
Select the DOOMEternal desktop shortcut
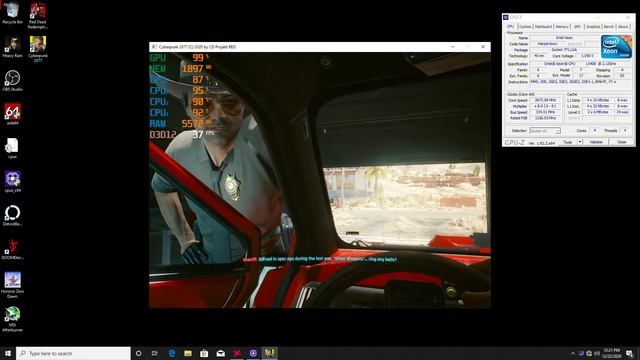(12, 249)
